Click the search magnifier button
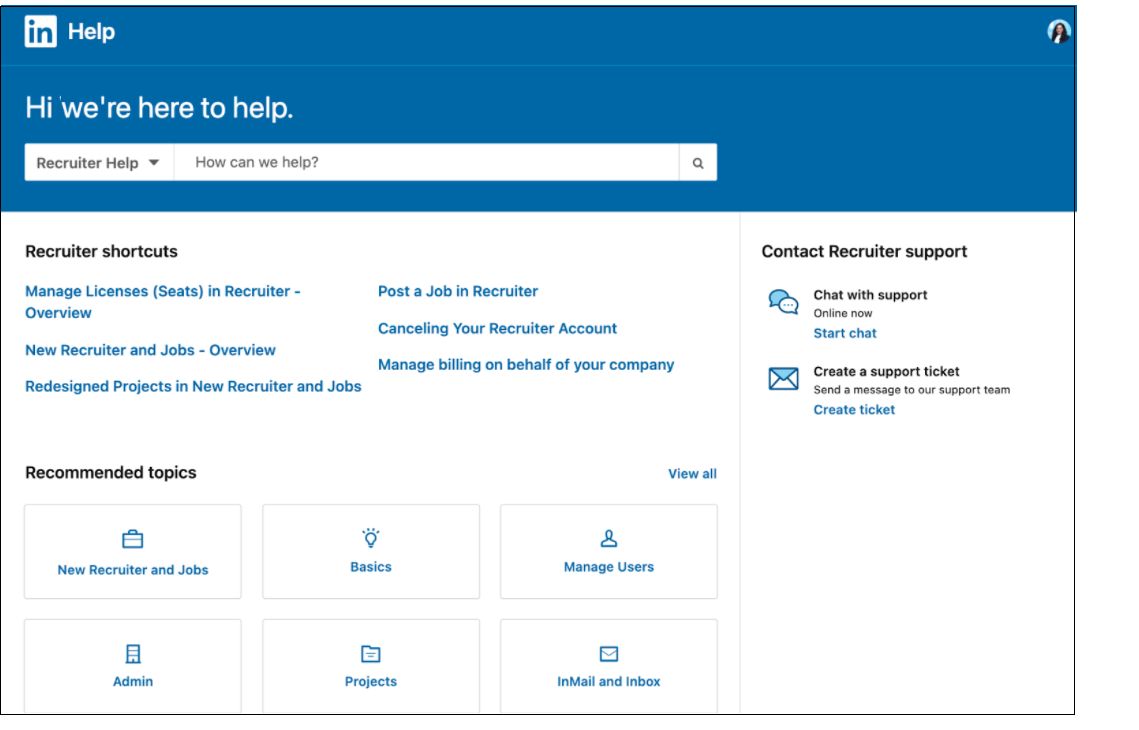This screenshot has width=1139, height=730. [x=698, y=163]
